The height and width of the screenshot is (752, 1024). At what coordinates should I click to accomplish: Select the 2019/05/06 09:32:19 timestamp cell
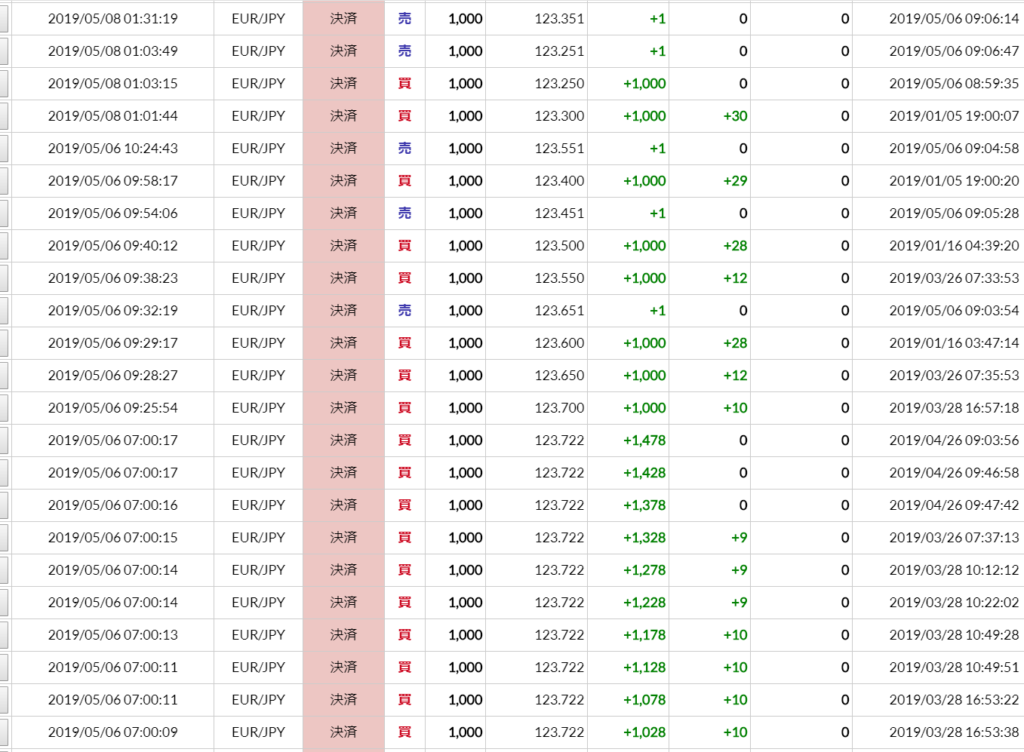pos(112,311)
